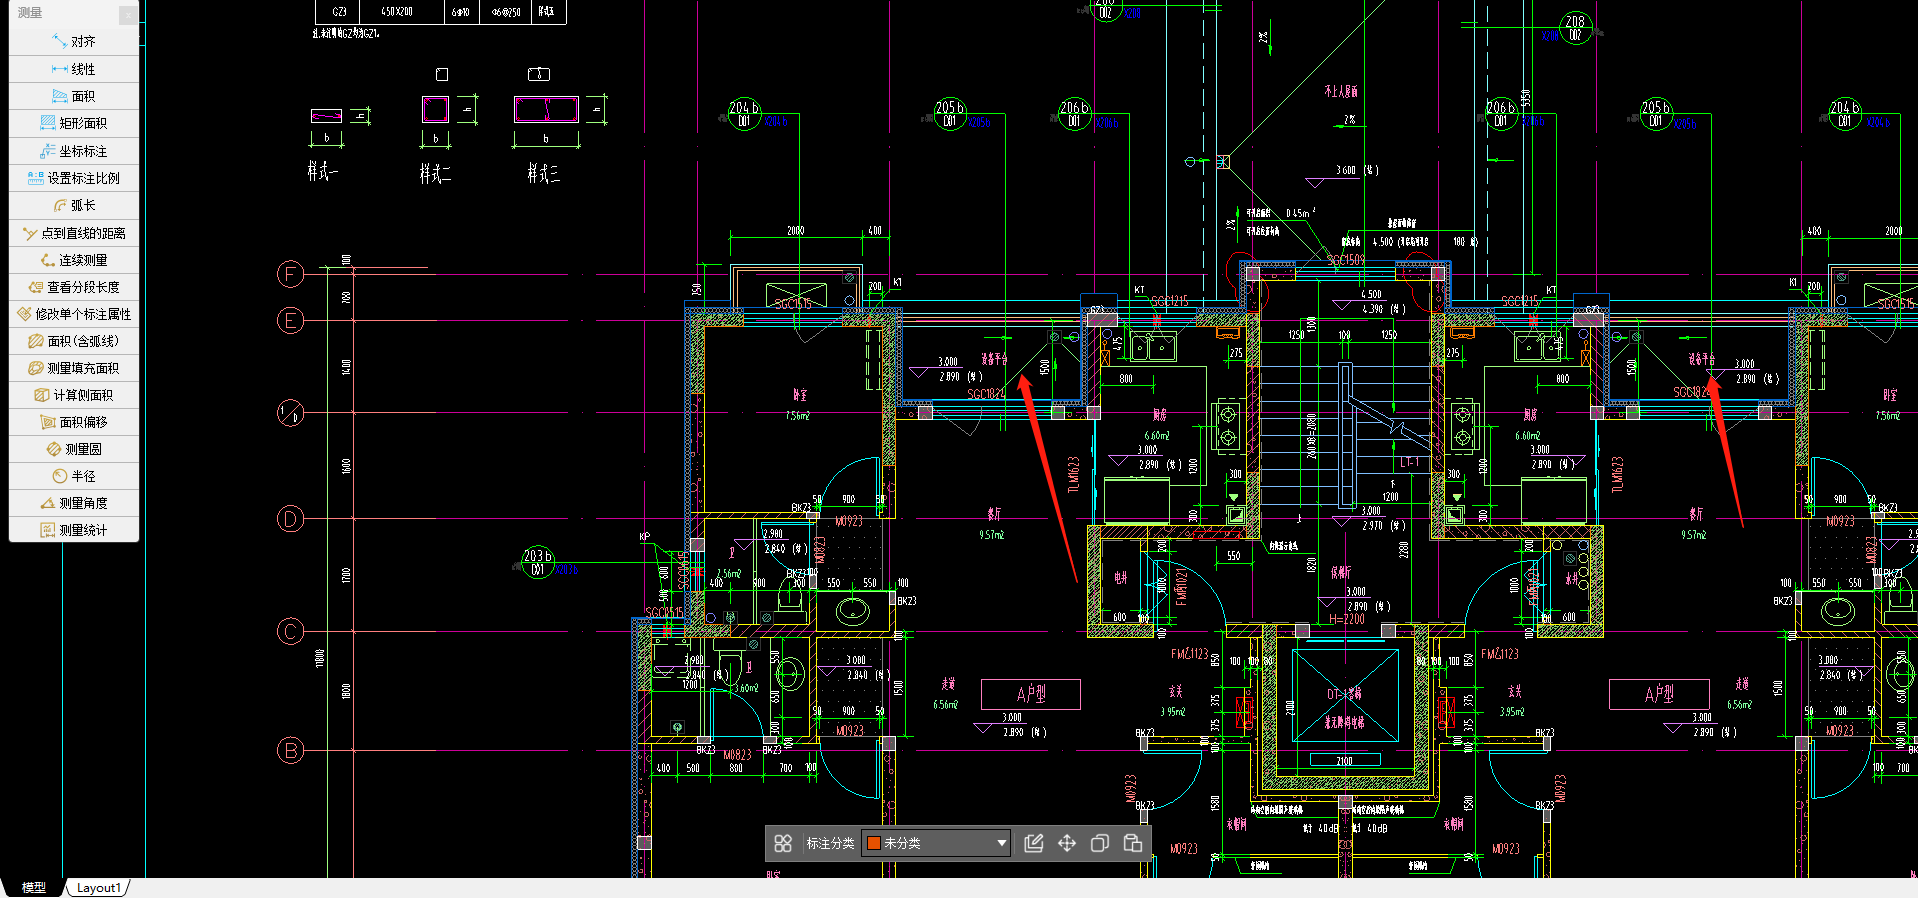Image resolution: width=1918 pixels, height=898 pixels.
Task: Click the right A户型 room label
Action: point(1659,694)
